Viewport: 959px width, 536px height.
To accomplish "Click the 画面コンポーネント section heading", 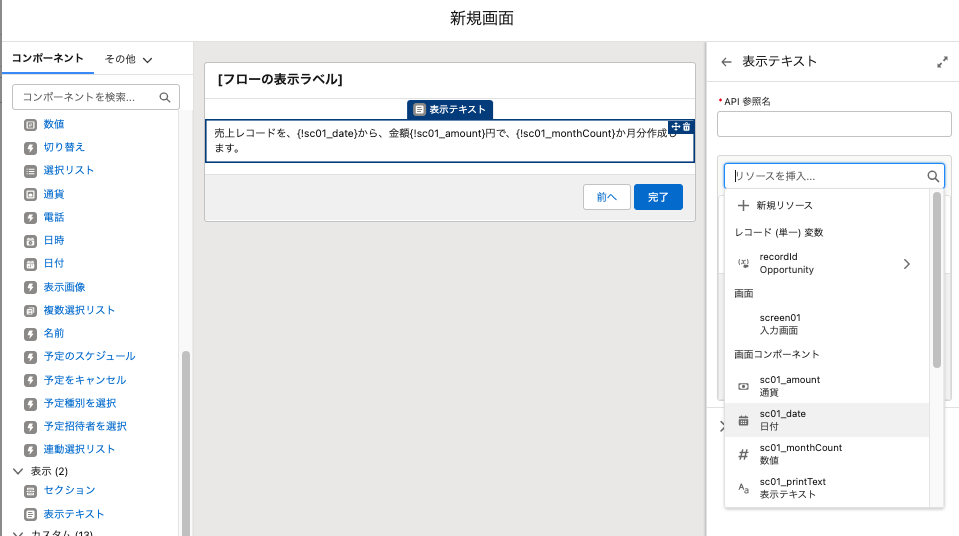I will click(776, 354).
